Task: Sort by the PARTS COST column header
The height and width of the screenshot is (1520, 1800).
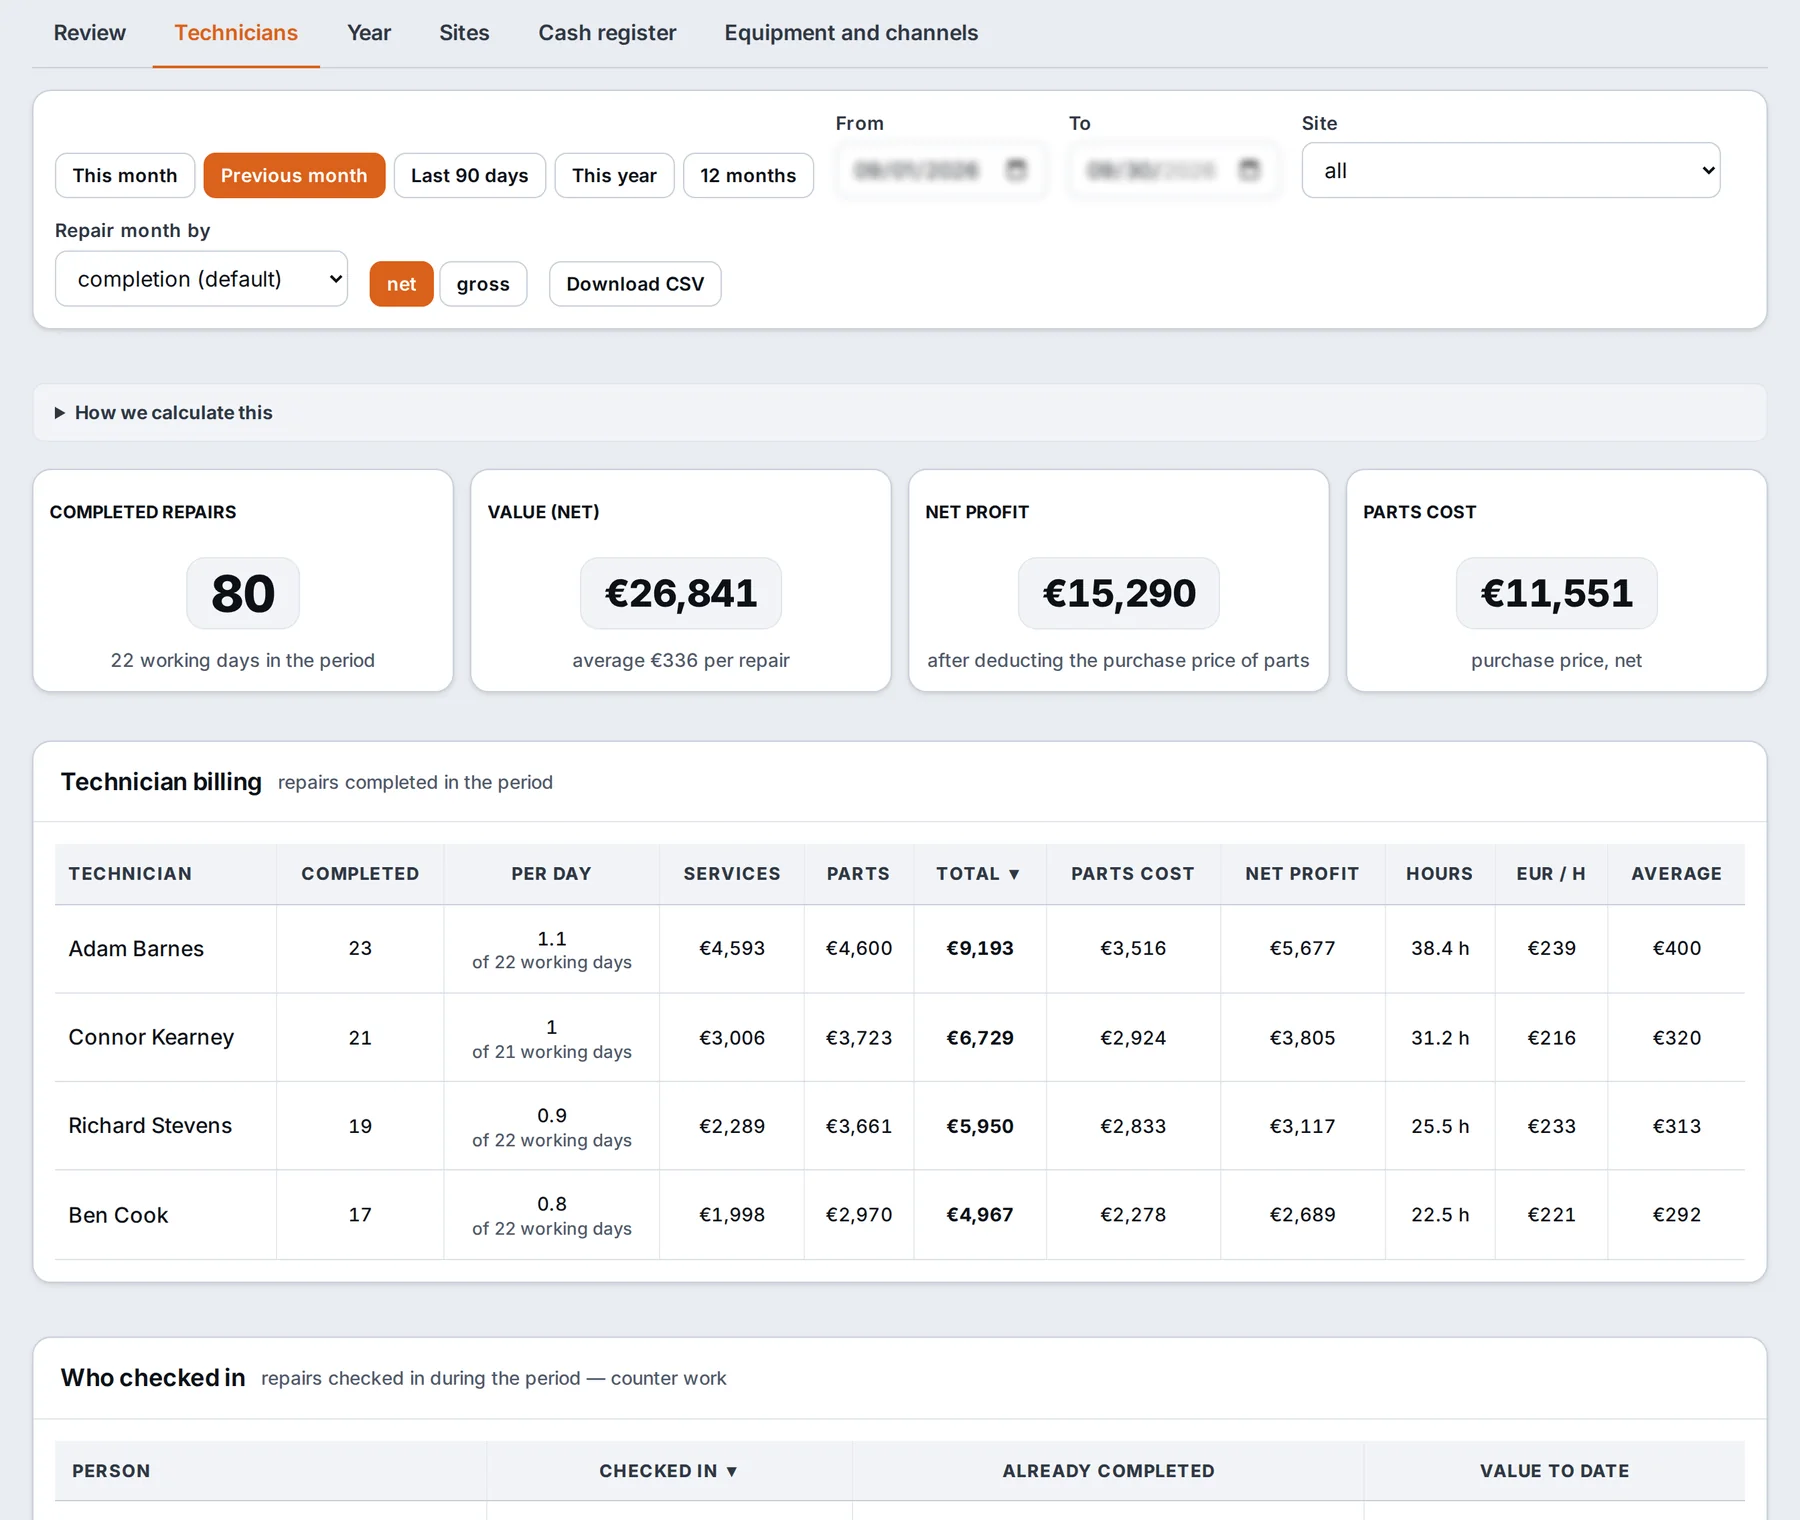Action: [1133, 874]
